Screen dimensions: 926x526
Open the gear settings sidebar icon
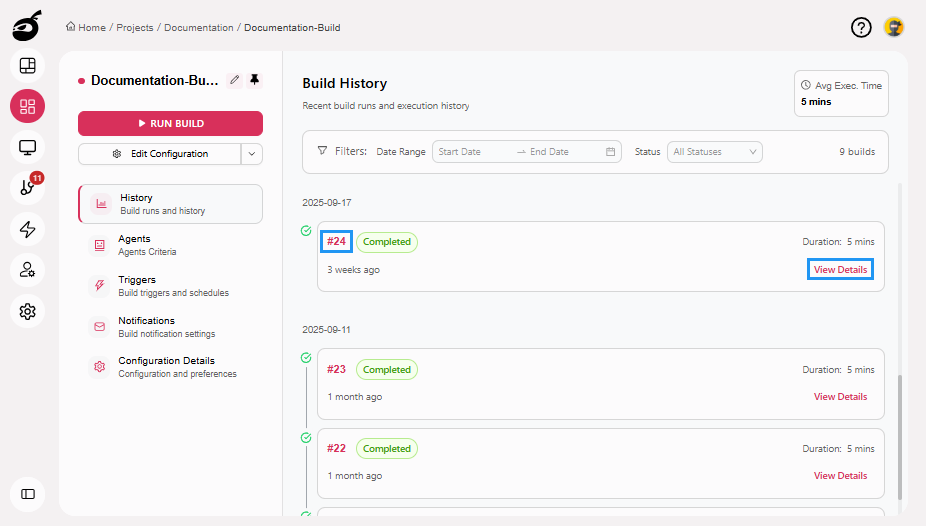(x=27, y=311)
